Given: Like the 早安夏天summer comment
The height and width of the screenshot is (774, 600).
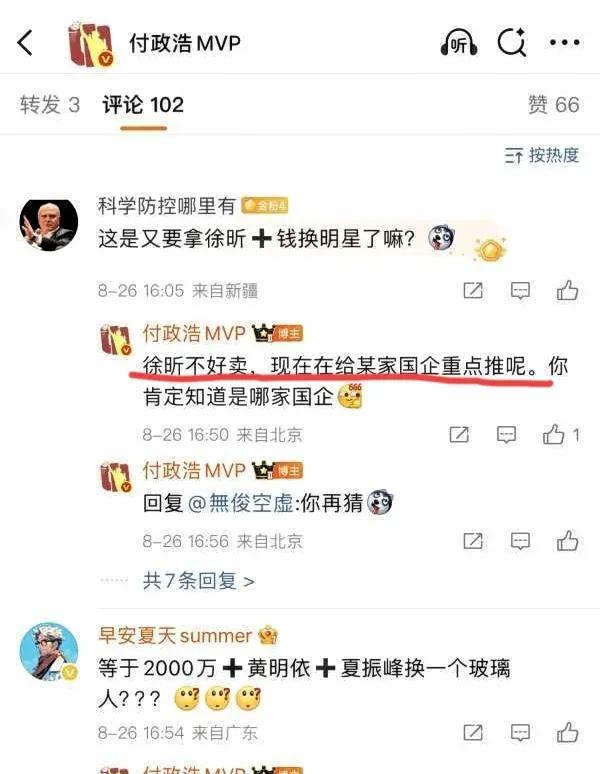Looking at the screenshot, I should tap(567, 733).
